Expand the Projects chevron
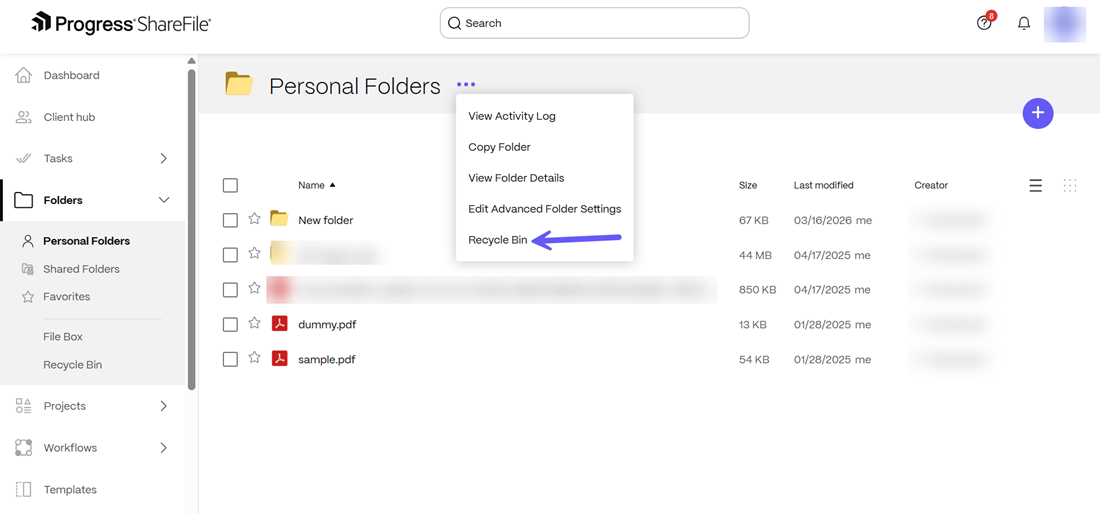Screen dimensions: 1100x514 click(163, 406)
